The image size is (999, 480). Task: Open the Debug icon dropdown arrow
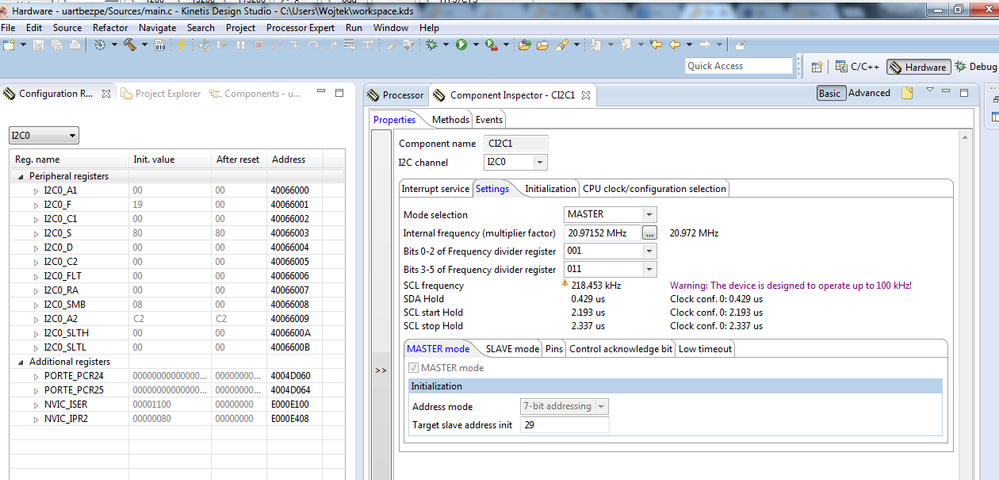pyautogui.click(x=446, y=45)
